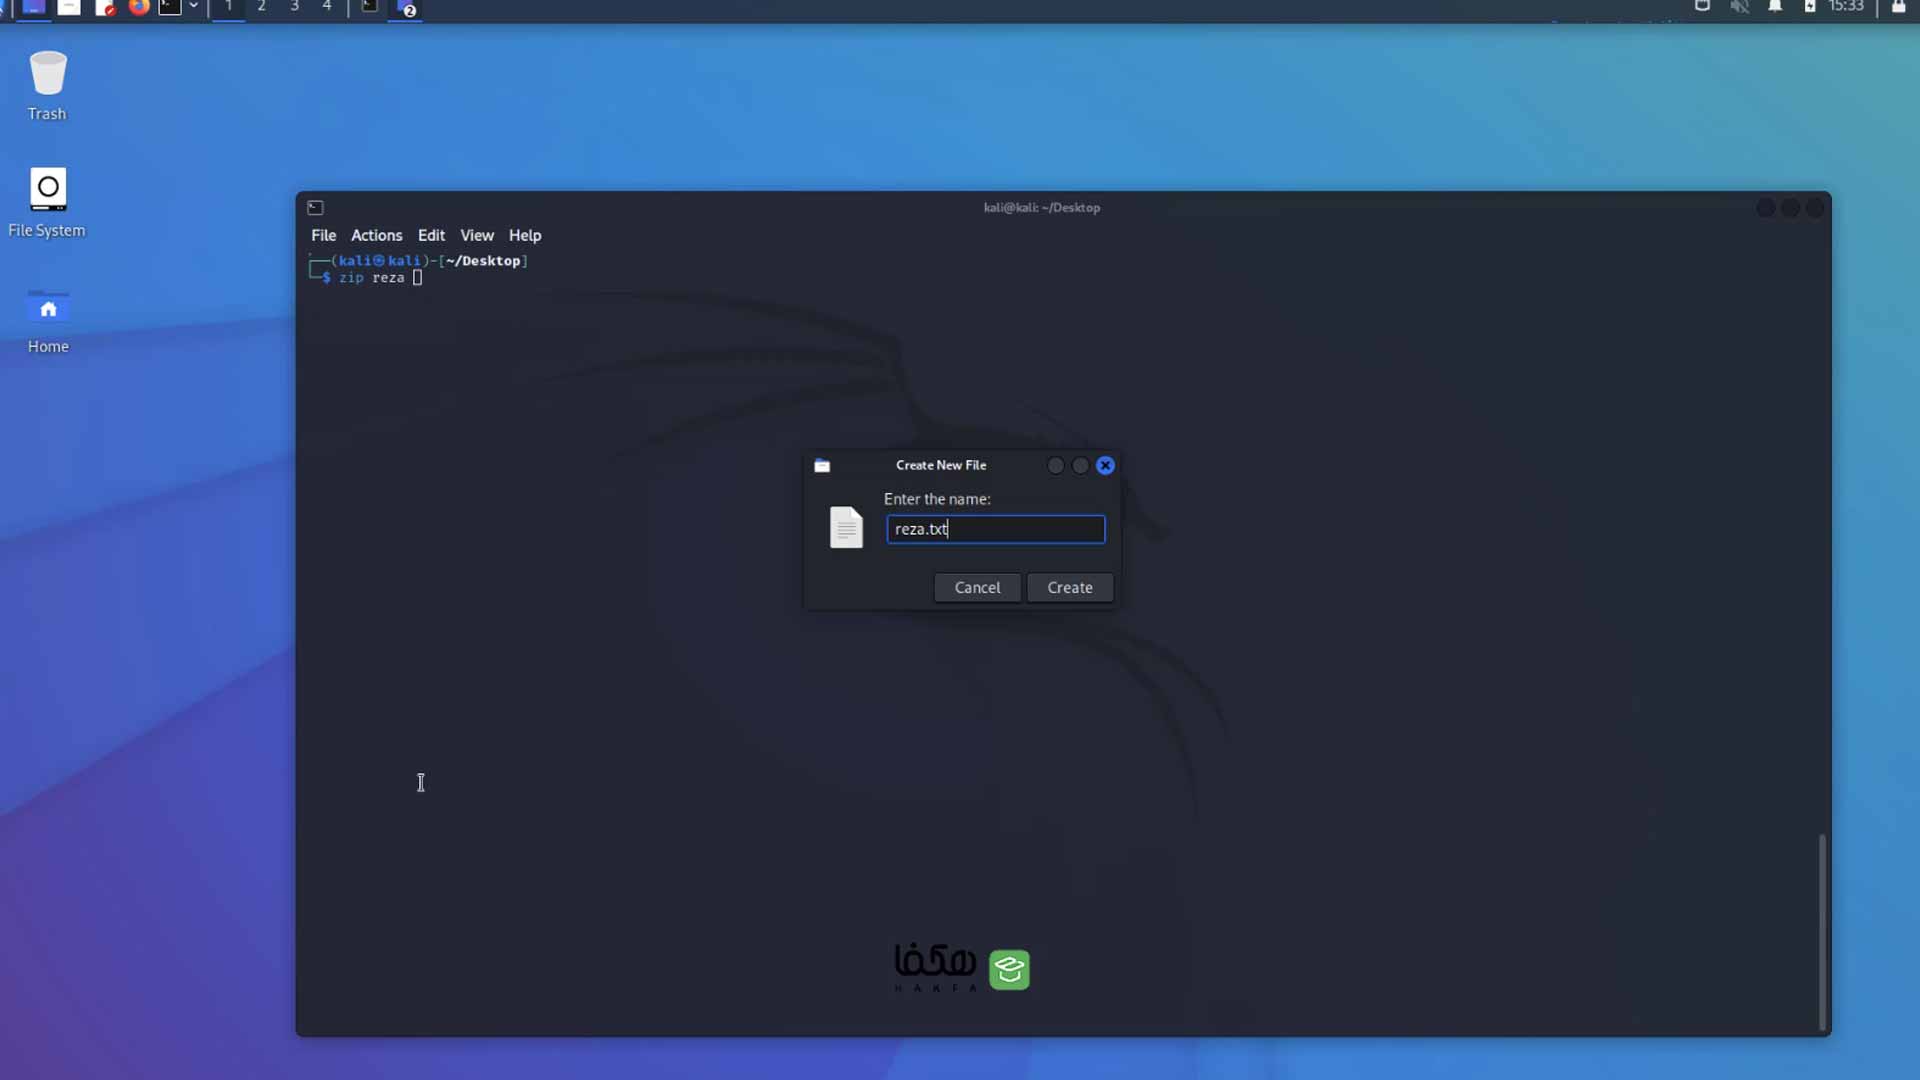Click the show desktop panel button
Viewport: 1920px width, 1080px height.
(33, 7)
